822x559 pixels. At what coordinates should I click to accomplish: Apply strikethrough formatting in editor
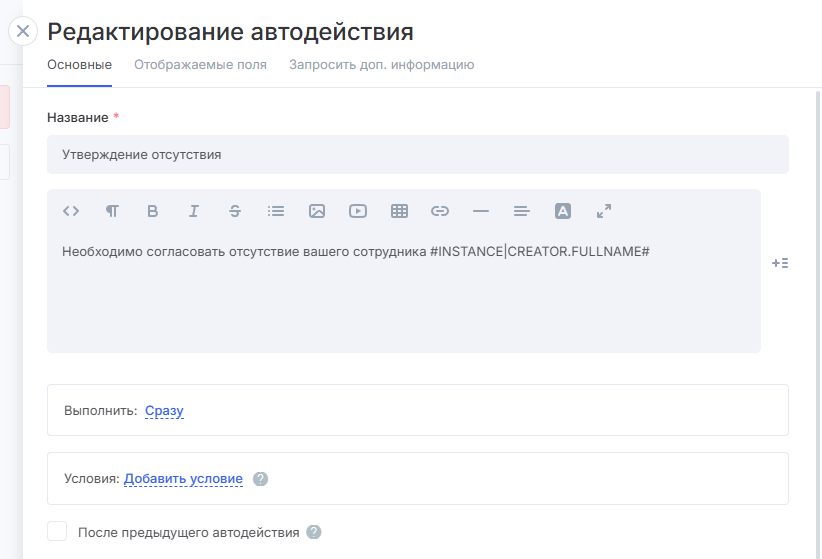click(x=235, y=211)
